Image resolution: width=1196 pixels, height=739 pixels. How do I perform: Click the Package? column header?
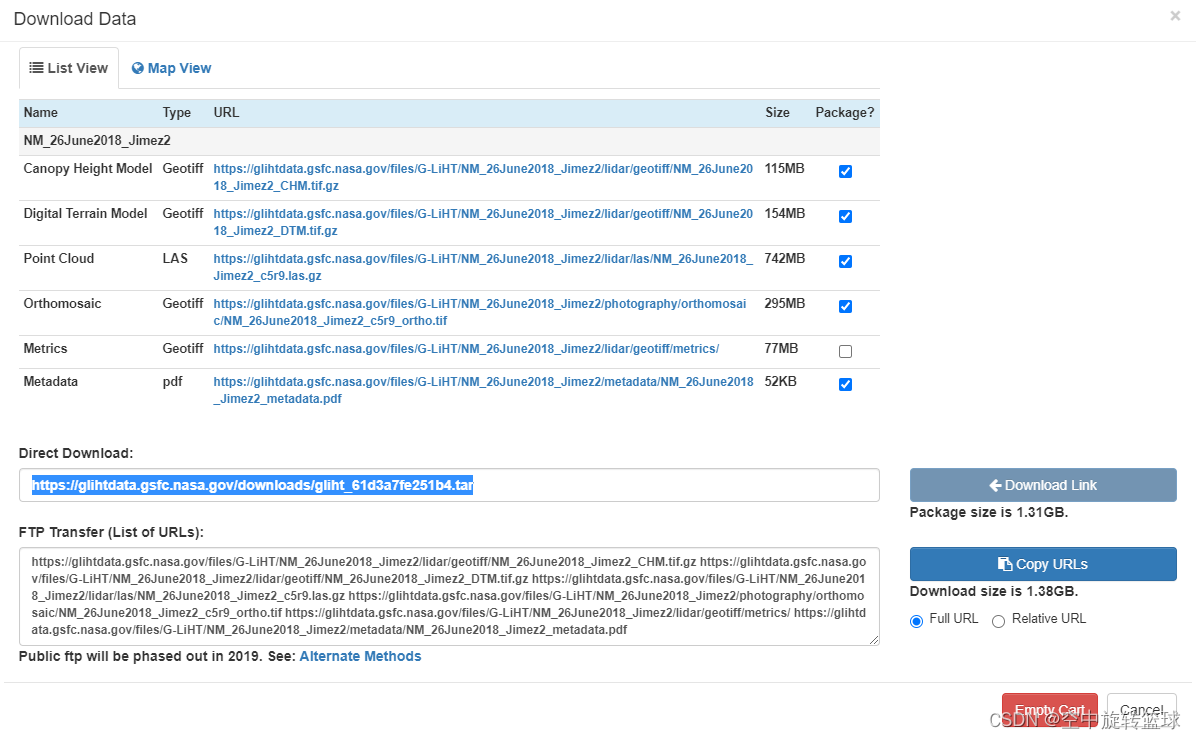coord(845,113)
